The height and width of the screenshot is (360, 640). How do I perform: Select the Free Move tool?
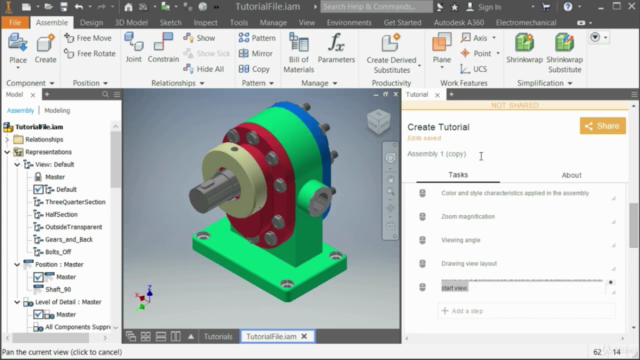tap(88, 38)
